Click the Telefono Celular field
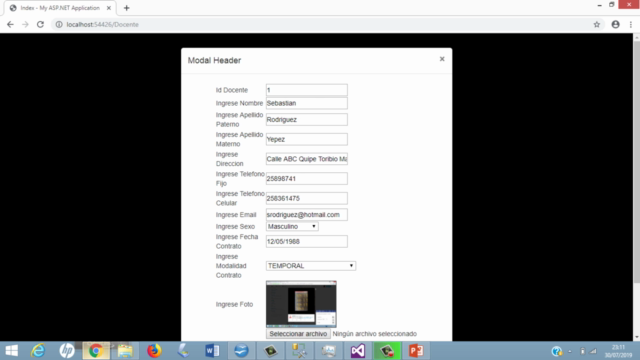Screen dimensions: 640x360 (307, 198)
